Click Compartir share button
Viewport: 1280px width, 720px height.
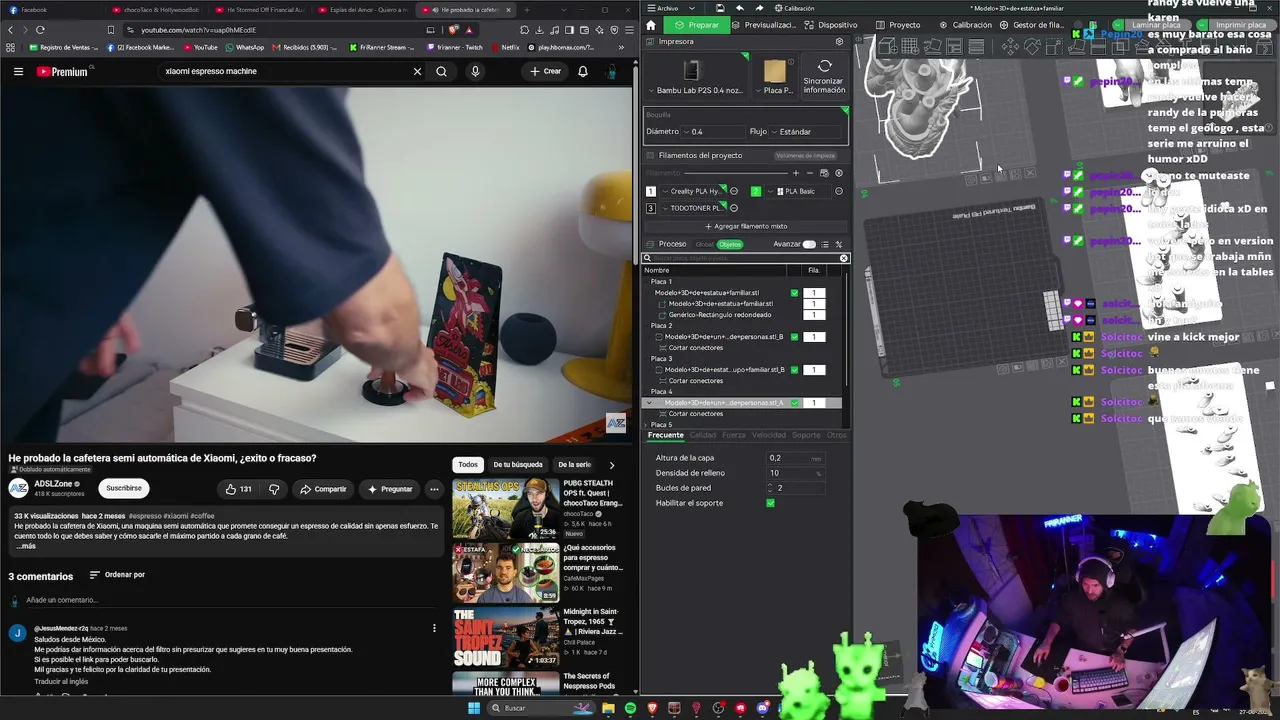(x=322, y=489)
